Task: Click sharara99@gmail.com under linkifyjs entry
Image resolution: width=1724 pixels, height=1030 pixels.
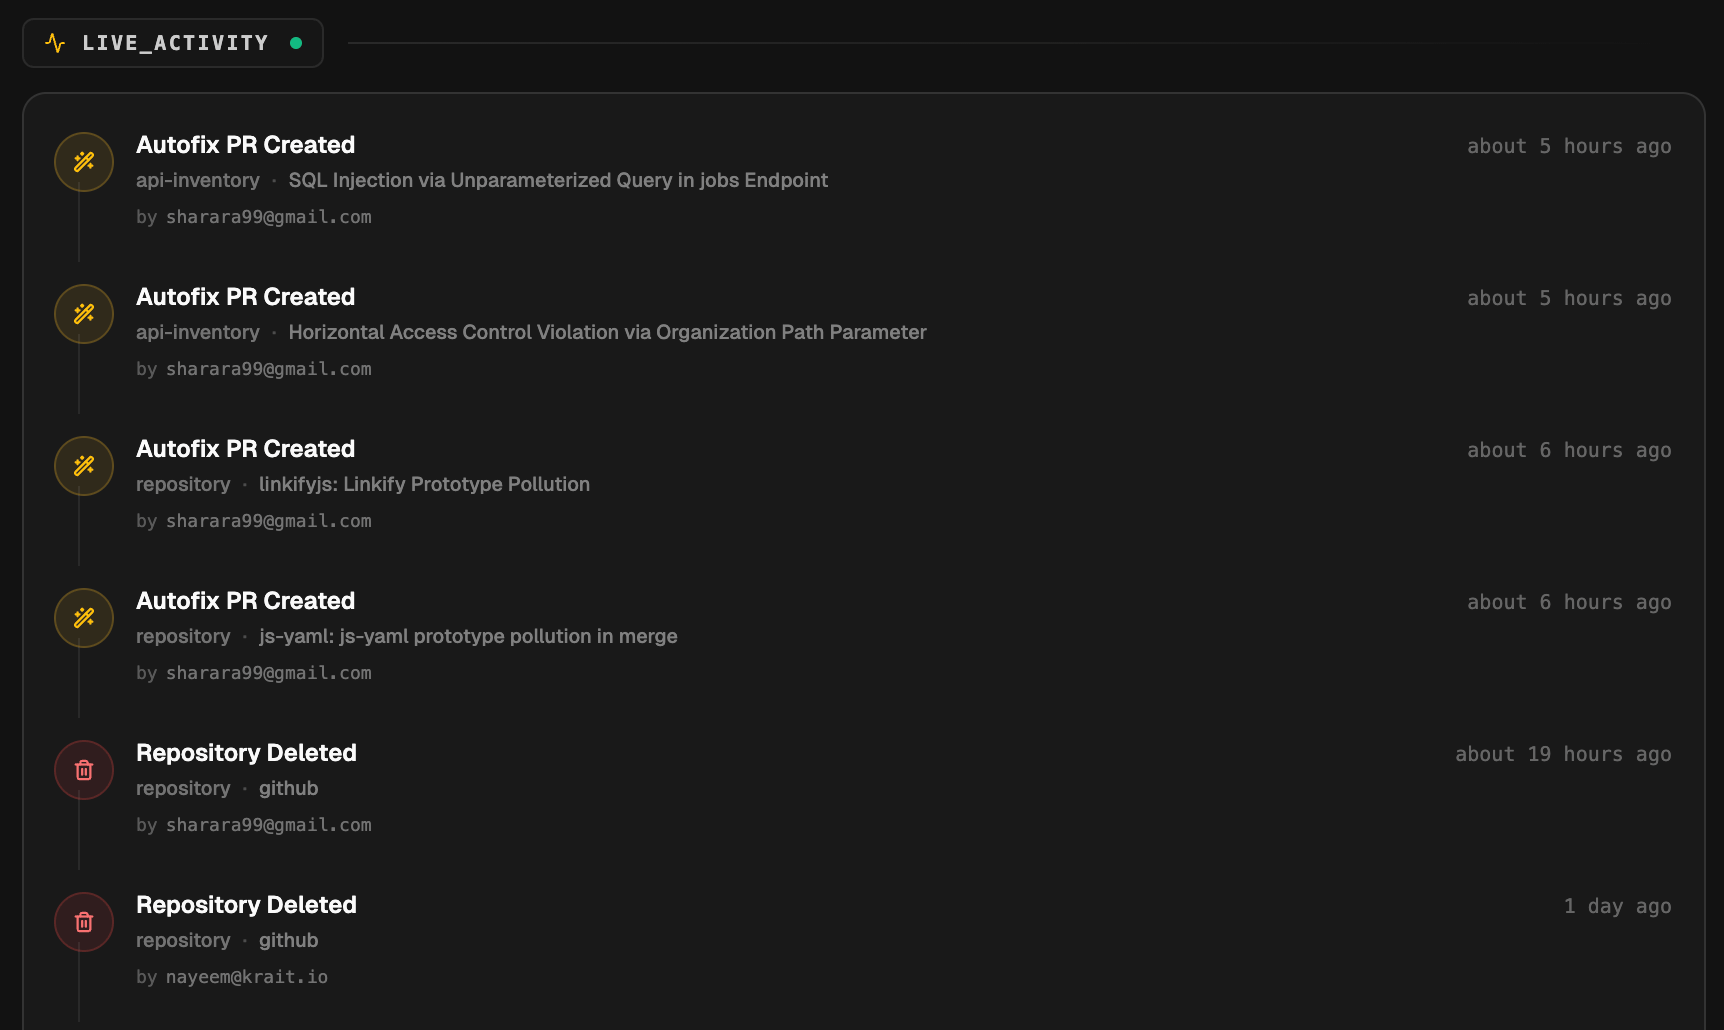Action: 268,521
